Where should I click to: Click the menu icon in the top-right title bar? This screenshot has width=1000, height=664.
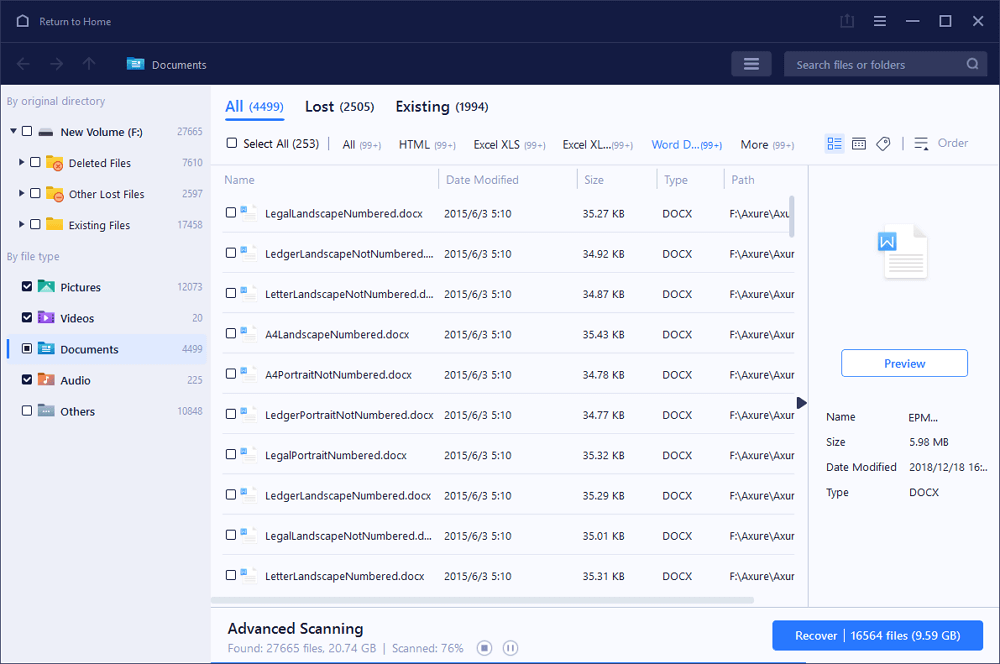[x=879, y=20]
